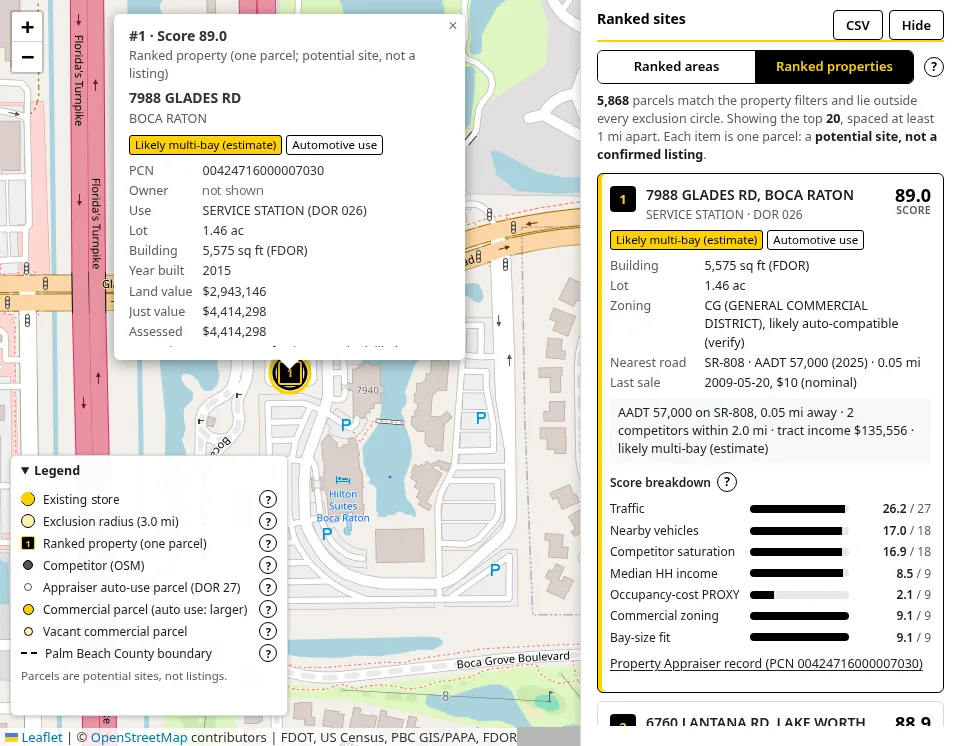Click the Zoning CG General Commercial value
Screen dimensions: 960x746
[x=801, y=324]
